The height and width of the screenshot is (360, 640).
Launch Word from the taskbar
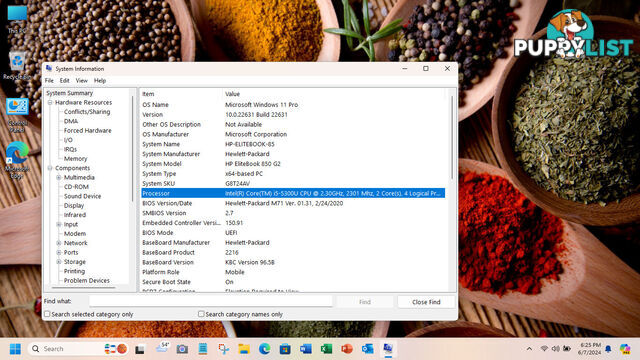(306, 349)
